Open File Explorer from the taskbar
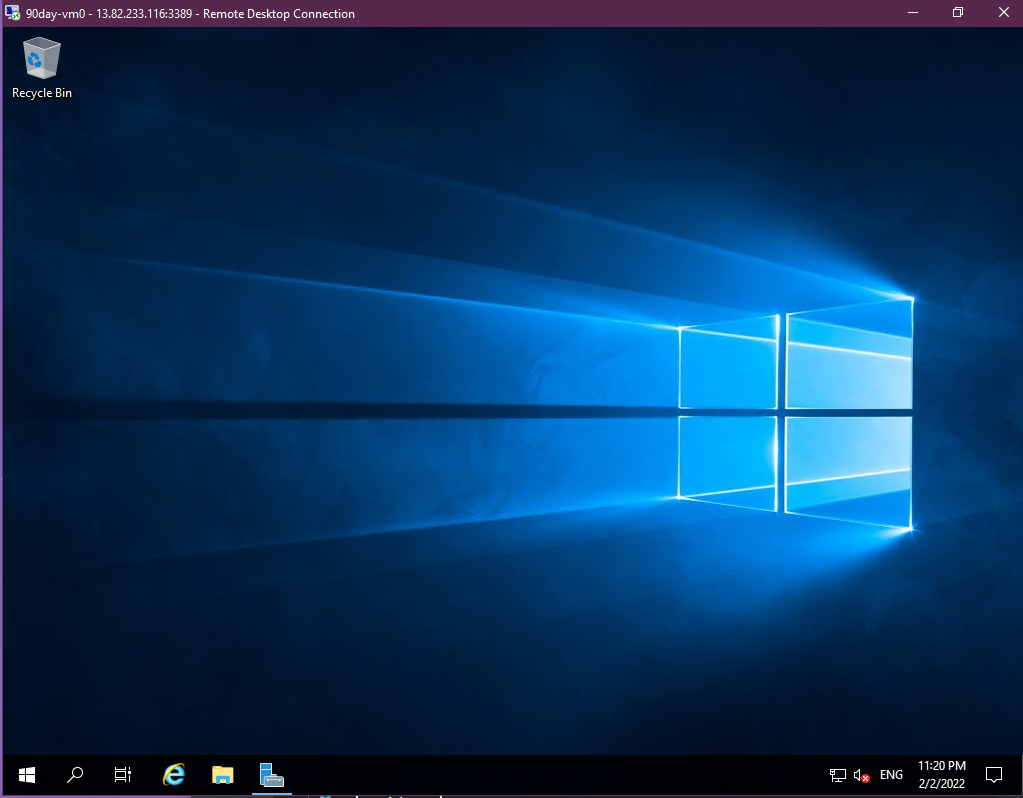This screenshot has width=1023, height=798. coord(222,775)
